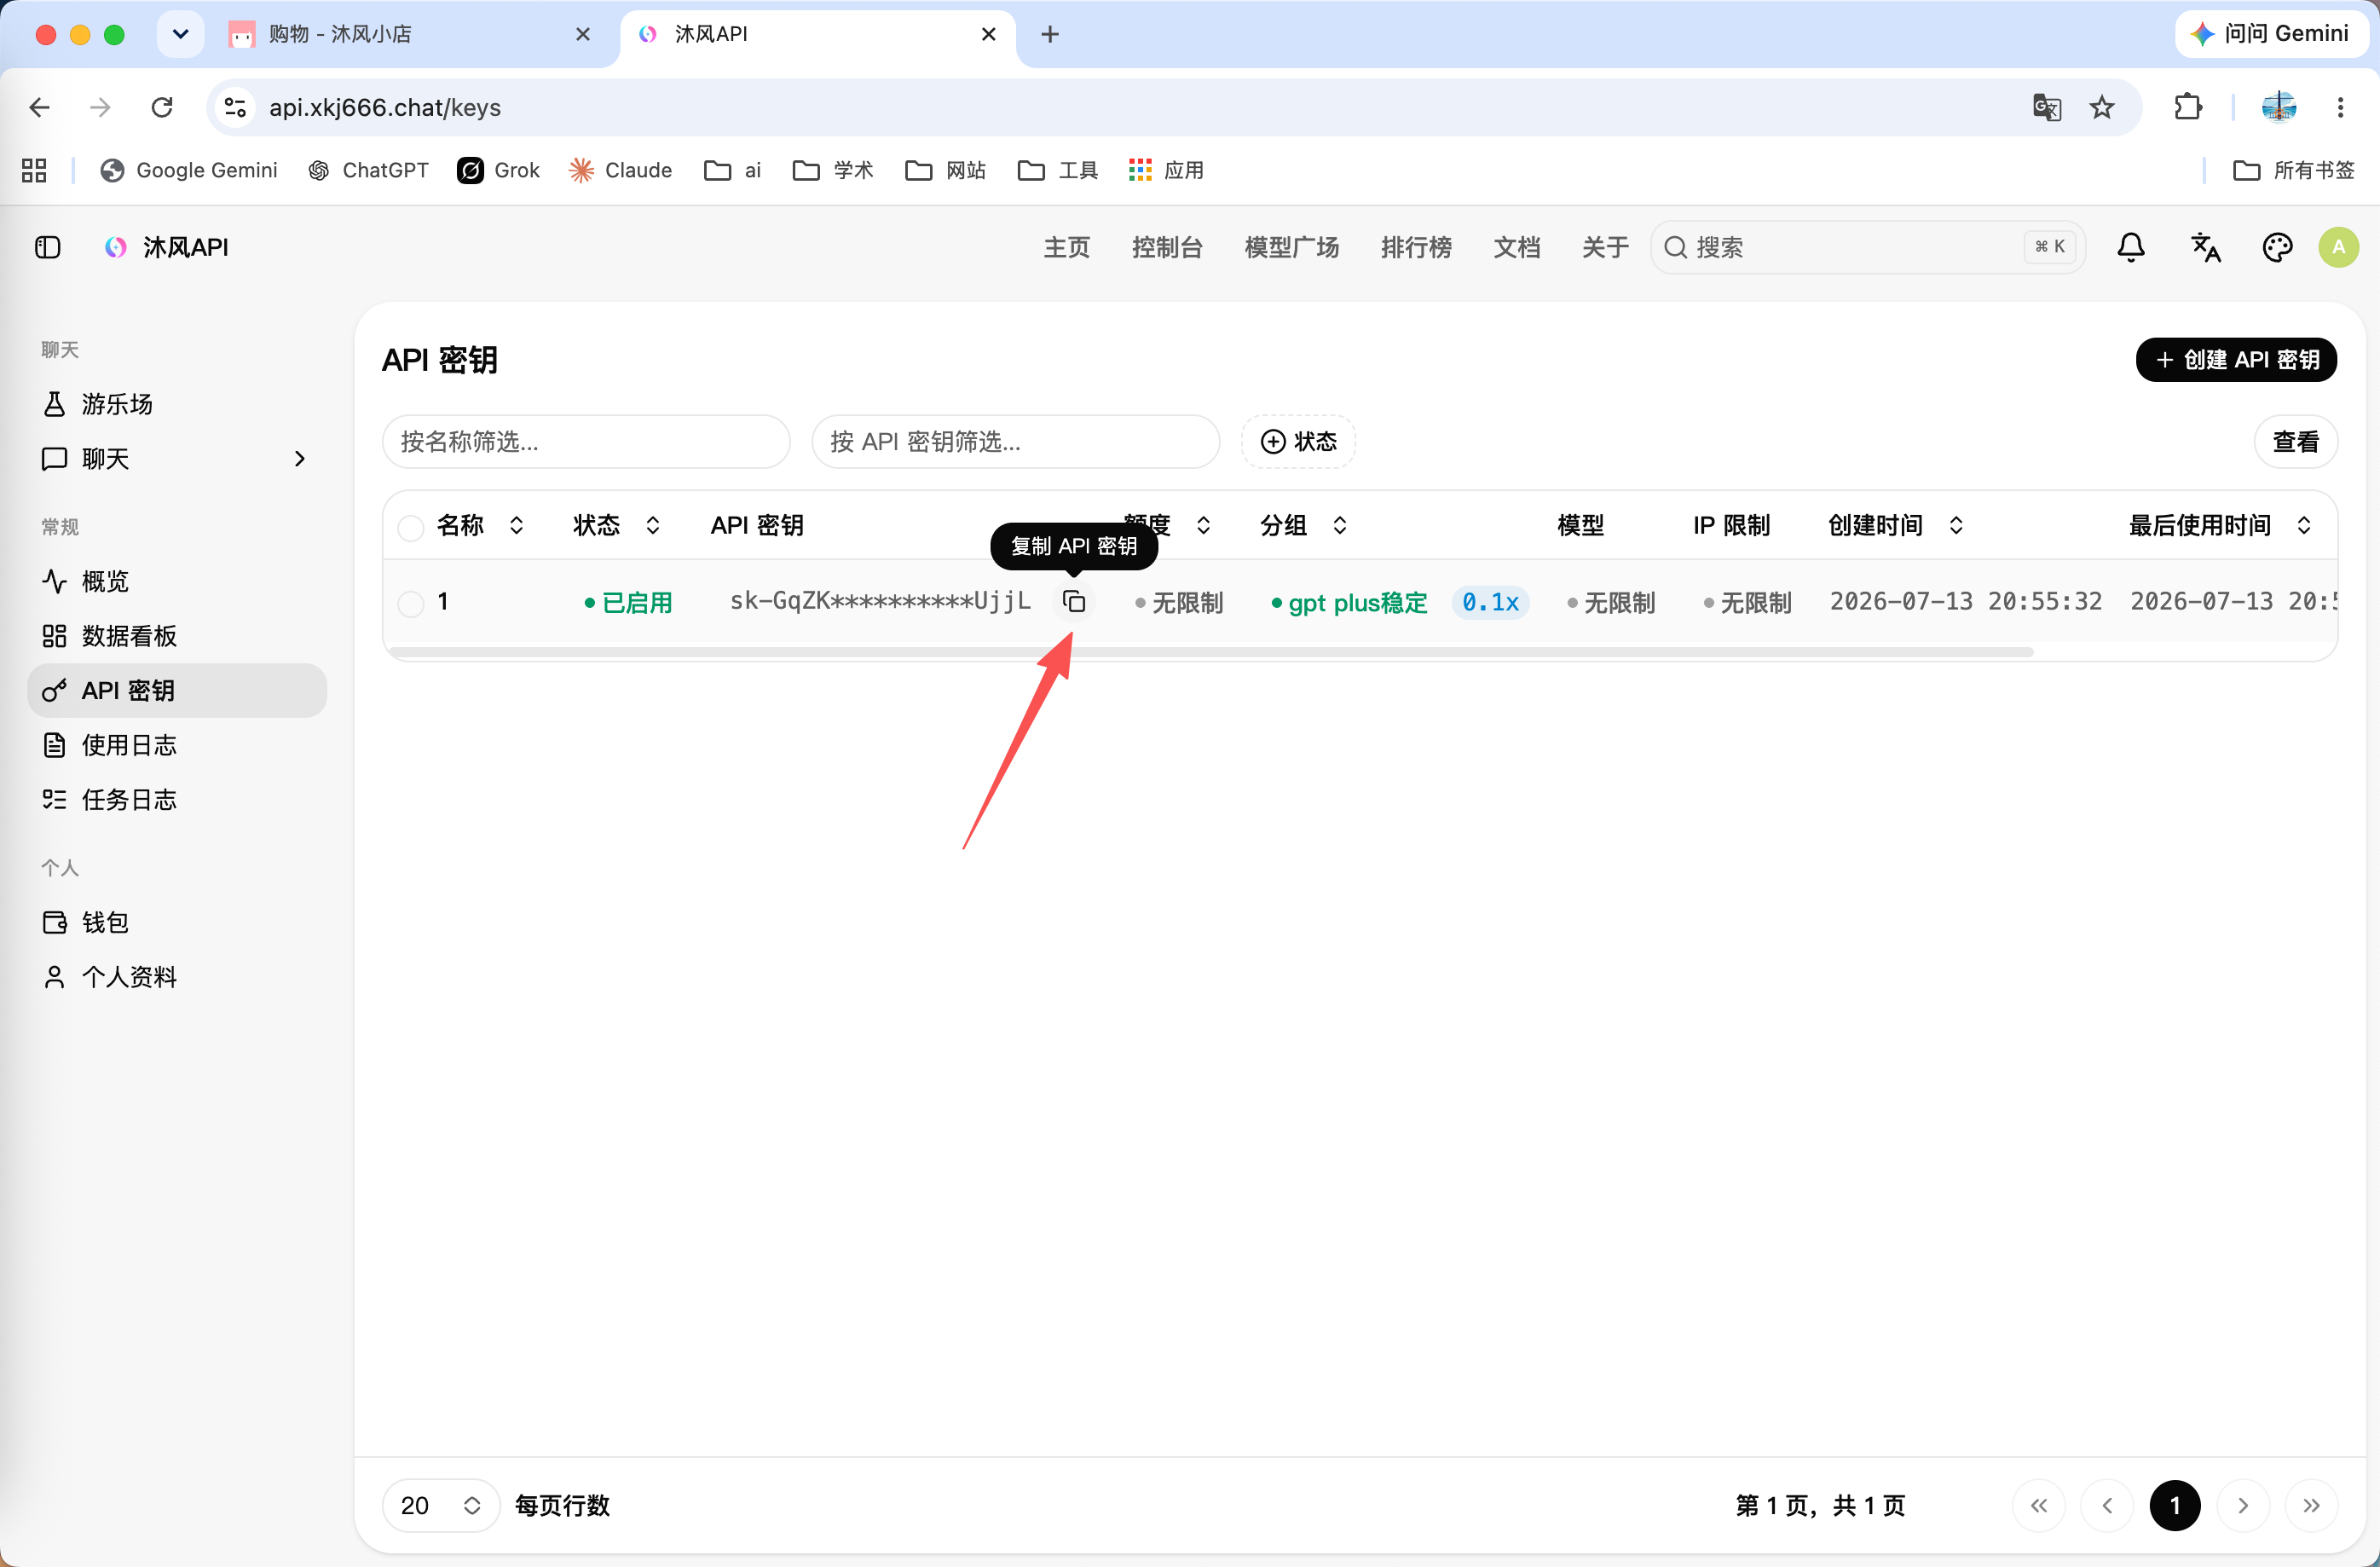Open the Chrome extensions puzzle icon
The height and width of the screenshot is (1567, 2380).
(2188, 107)
